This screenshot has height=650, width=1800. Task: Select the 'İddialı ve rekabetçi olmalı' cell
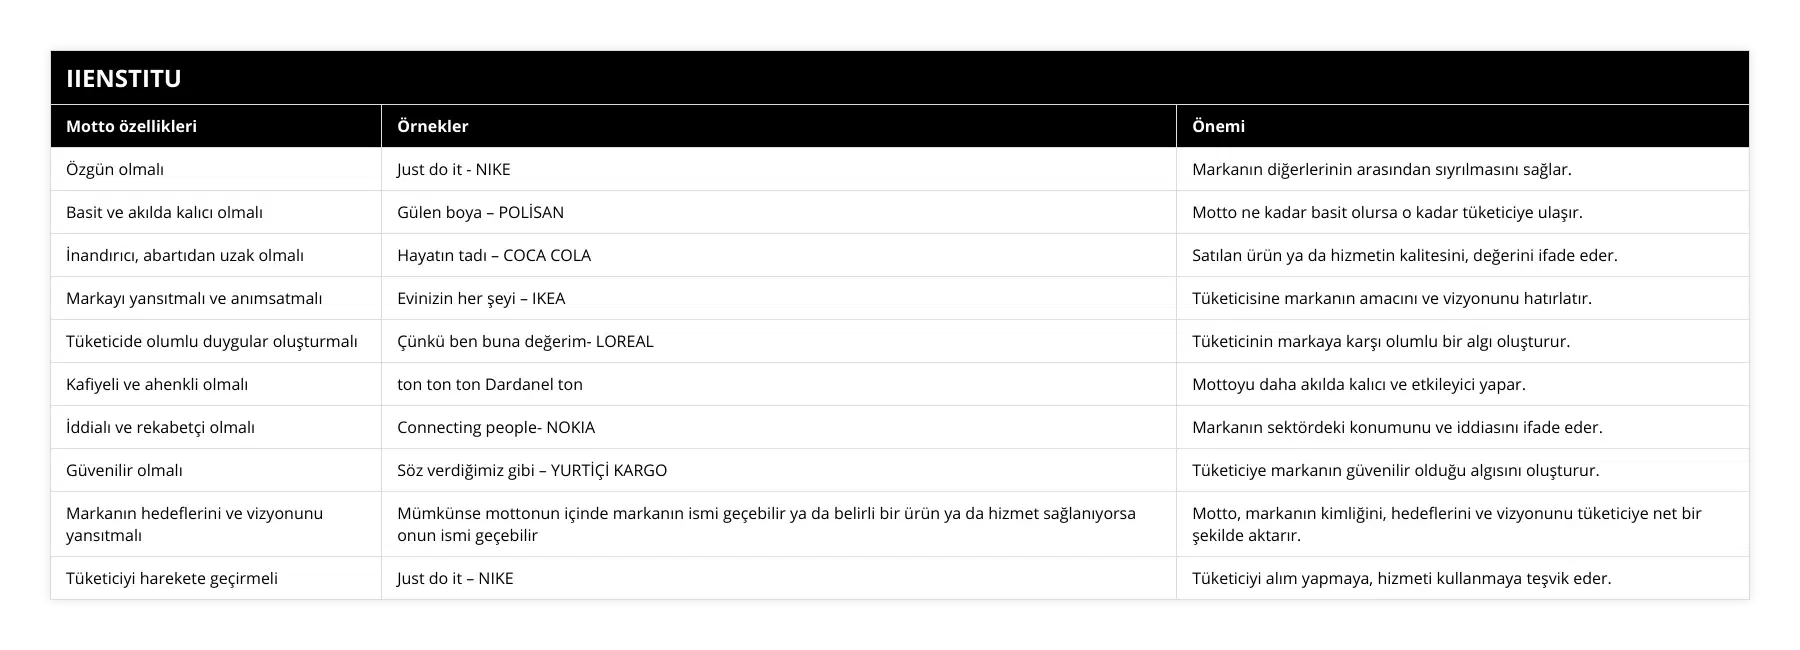coord(160,427)
